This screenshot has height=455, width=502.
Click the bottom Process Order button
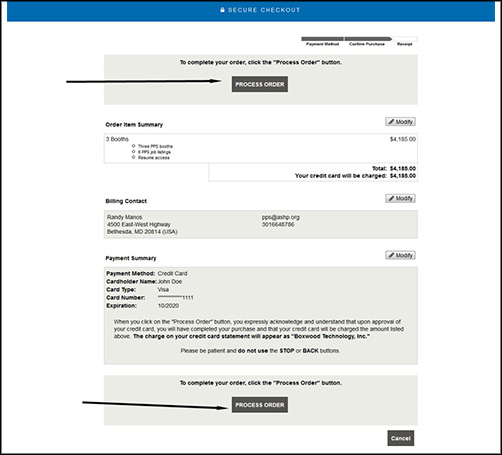point(260,405)
